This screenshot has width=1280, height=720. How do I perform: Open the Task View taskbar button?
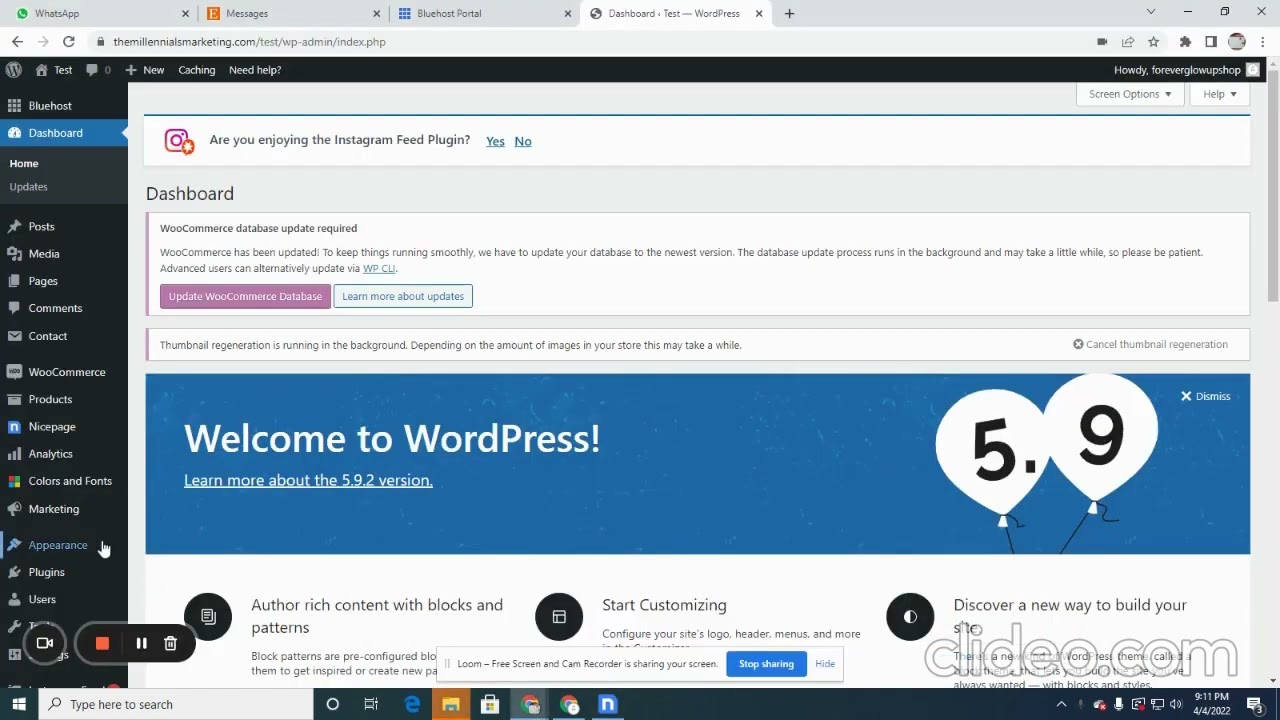371,705
